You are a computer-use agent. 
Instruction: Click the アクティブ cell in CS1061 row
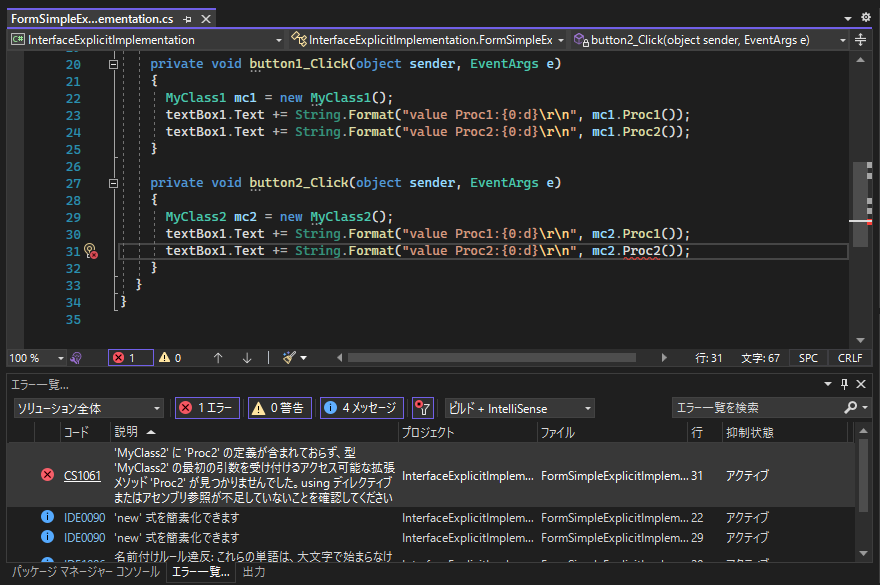tap(747, 476)
